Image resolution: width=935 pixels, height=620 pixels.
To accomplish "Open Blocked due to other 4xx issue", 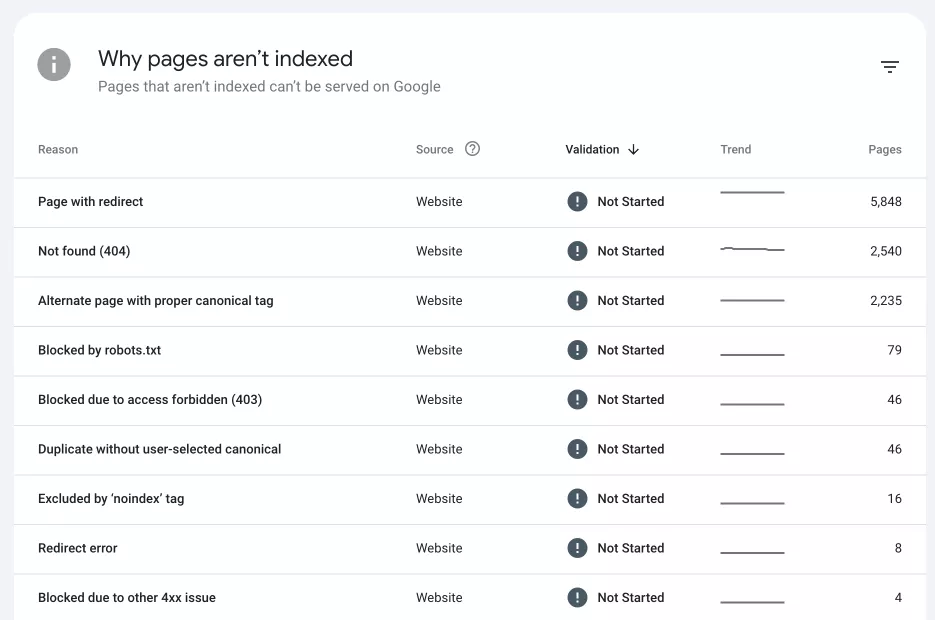I will 127,597.
